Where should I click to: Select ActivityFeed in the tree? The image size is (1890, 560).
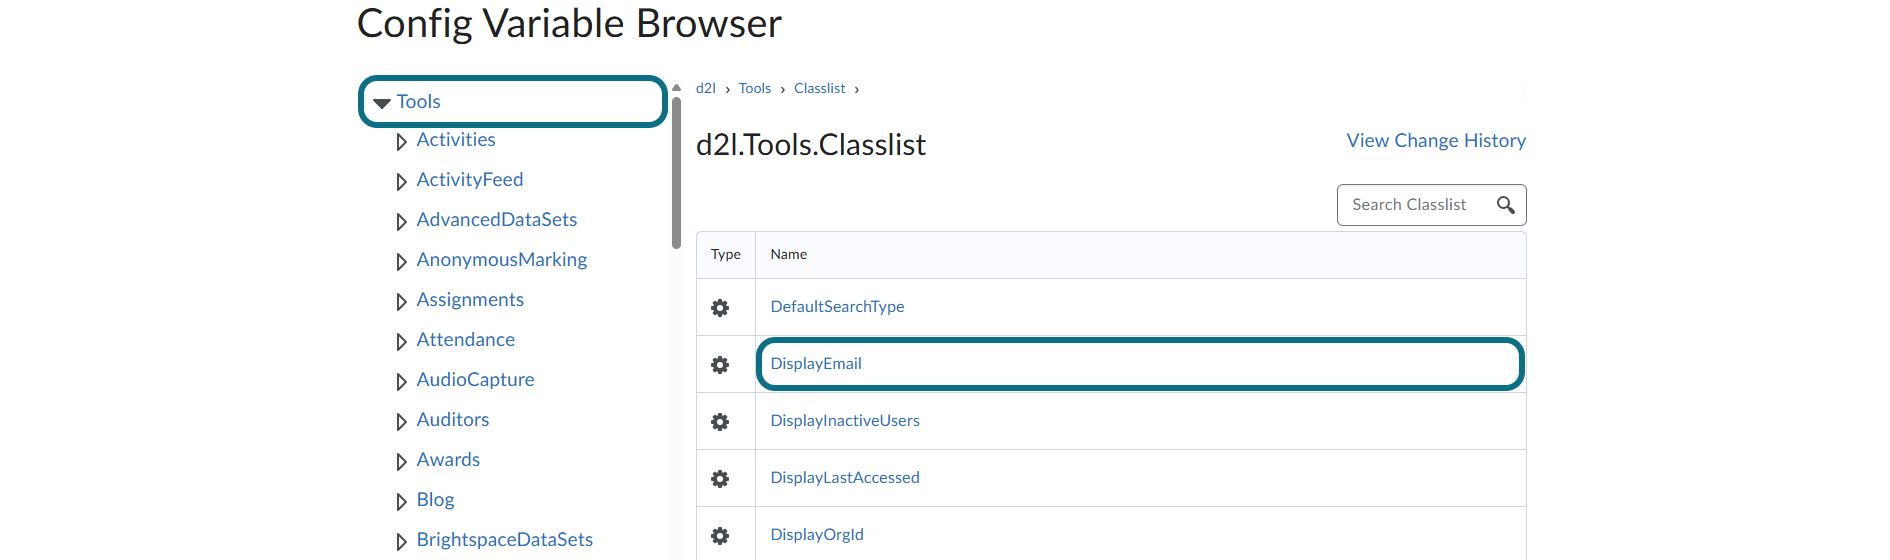click(x=470, y=180)
